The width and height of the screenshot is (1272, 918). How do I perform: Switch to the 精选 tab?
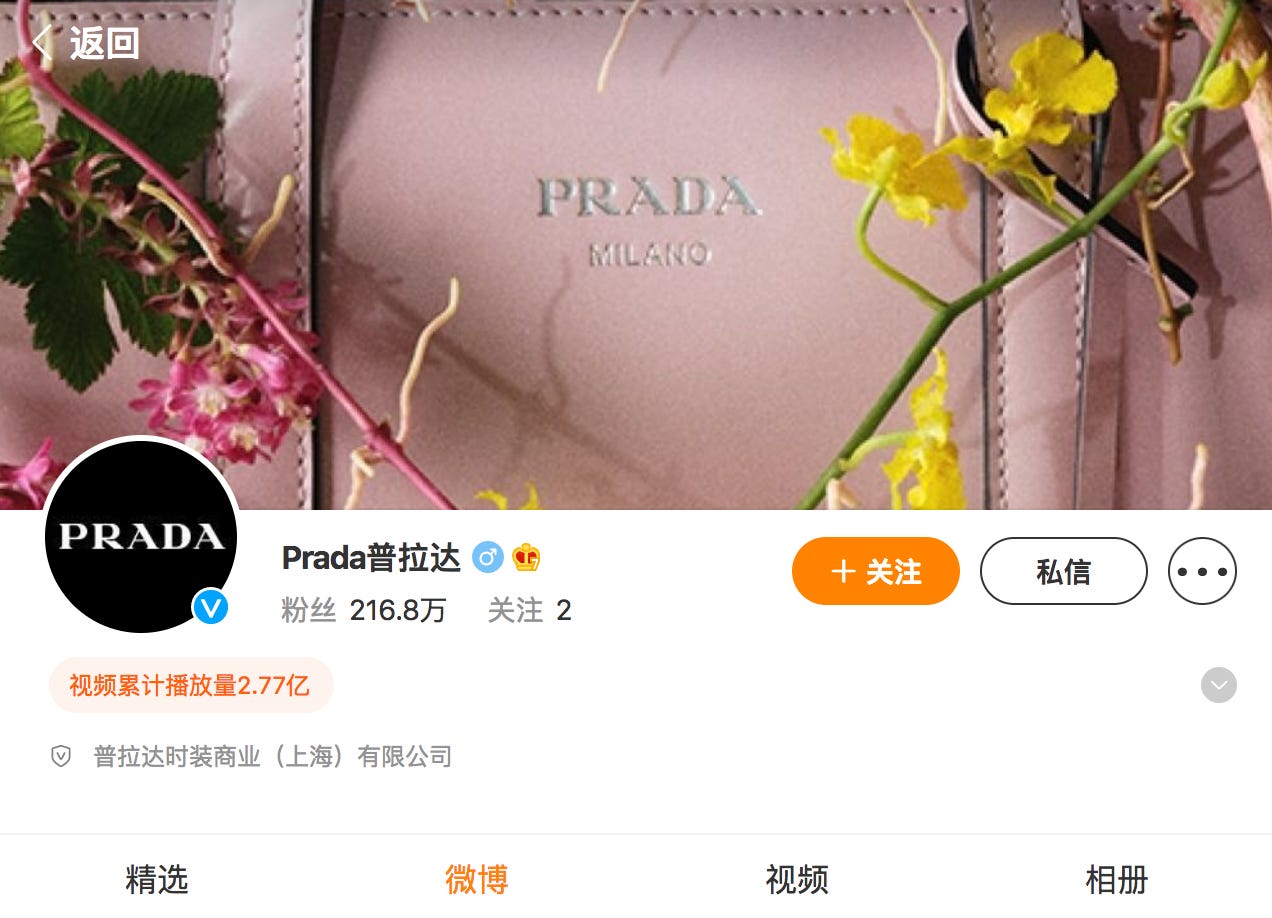click(157, 879)
